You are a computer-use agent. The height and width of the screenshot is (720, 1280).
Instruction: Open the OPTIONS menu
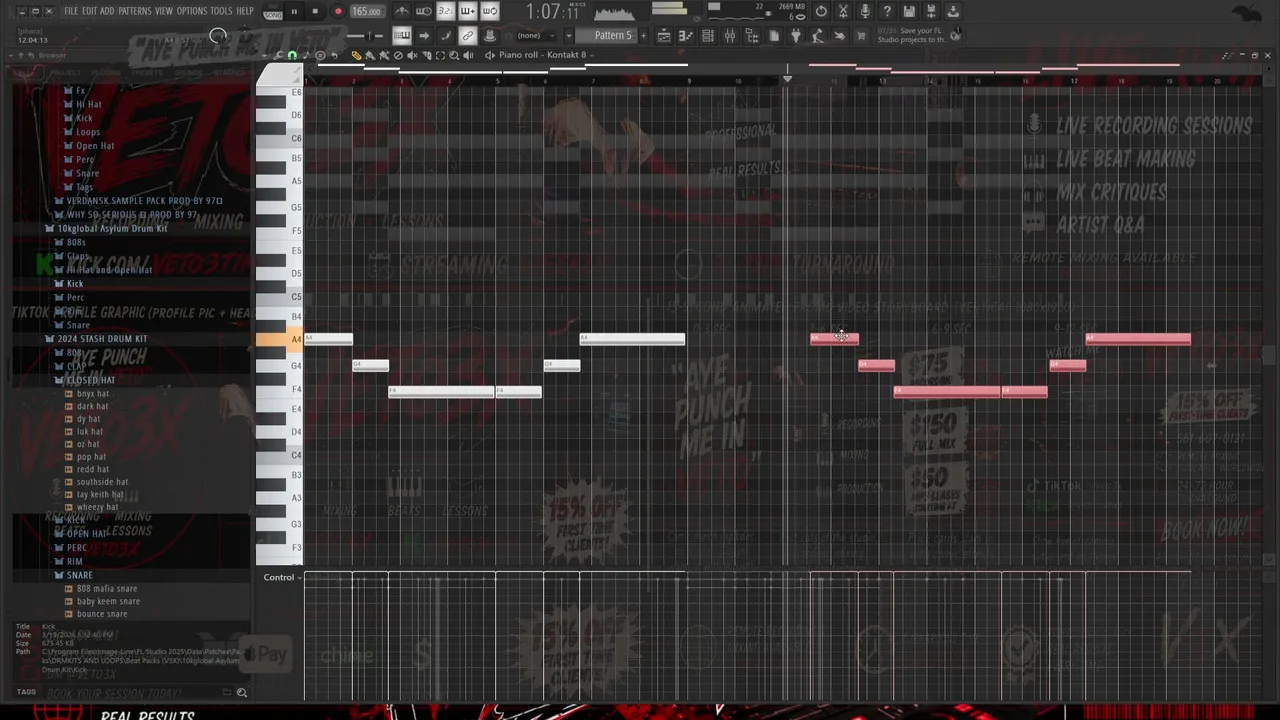pos(192,11)
